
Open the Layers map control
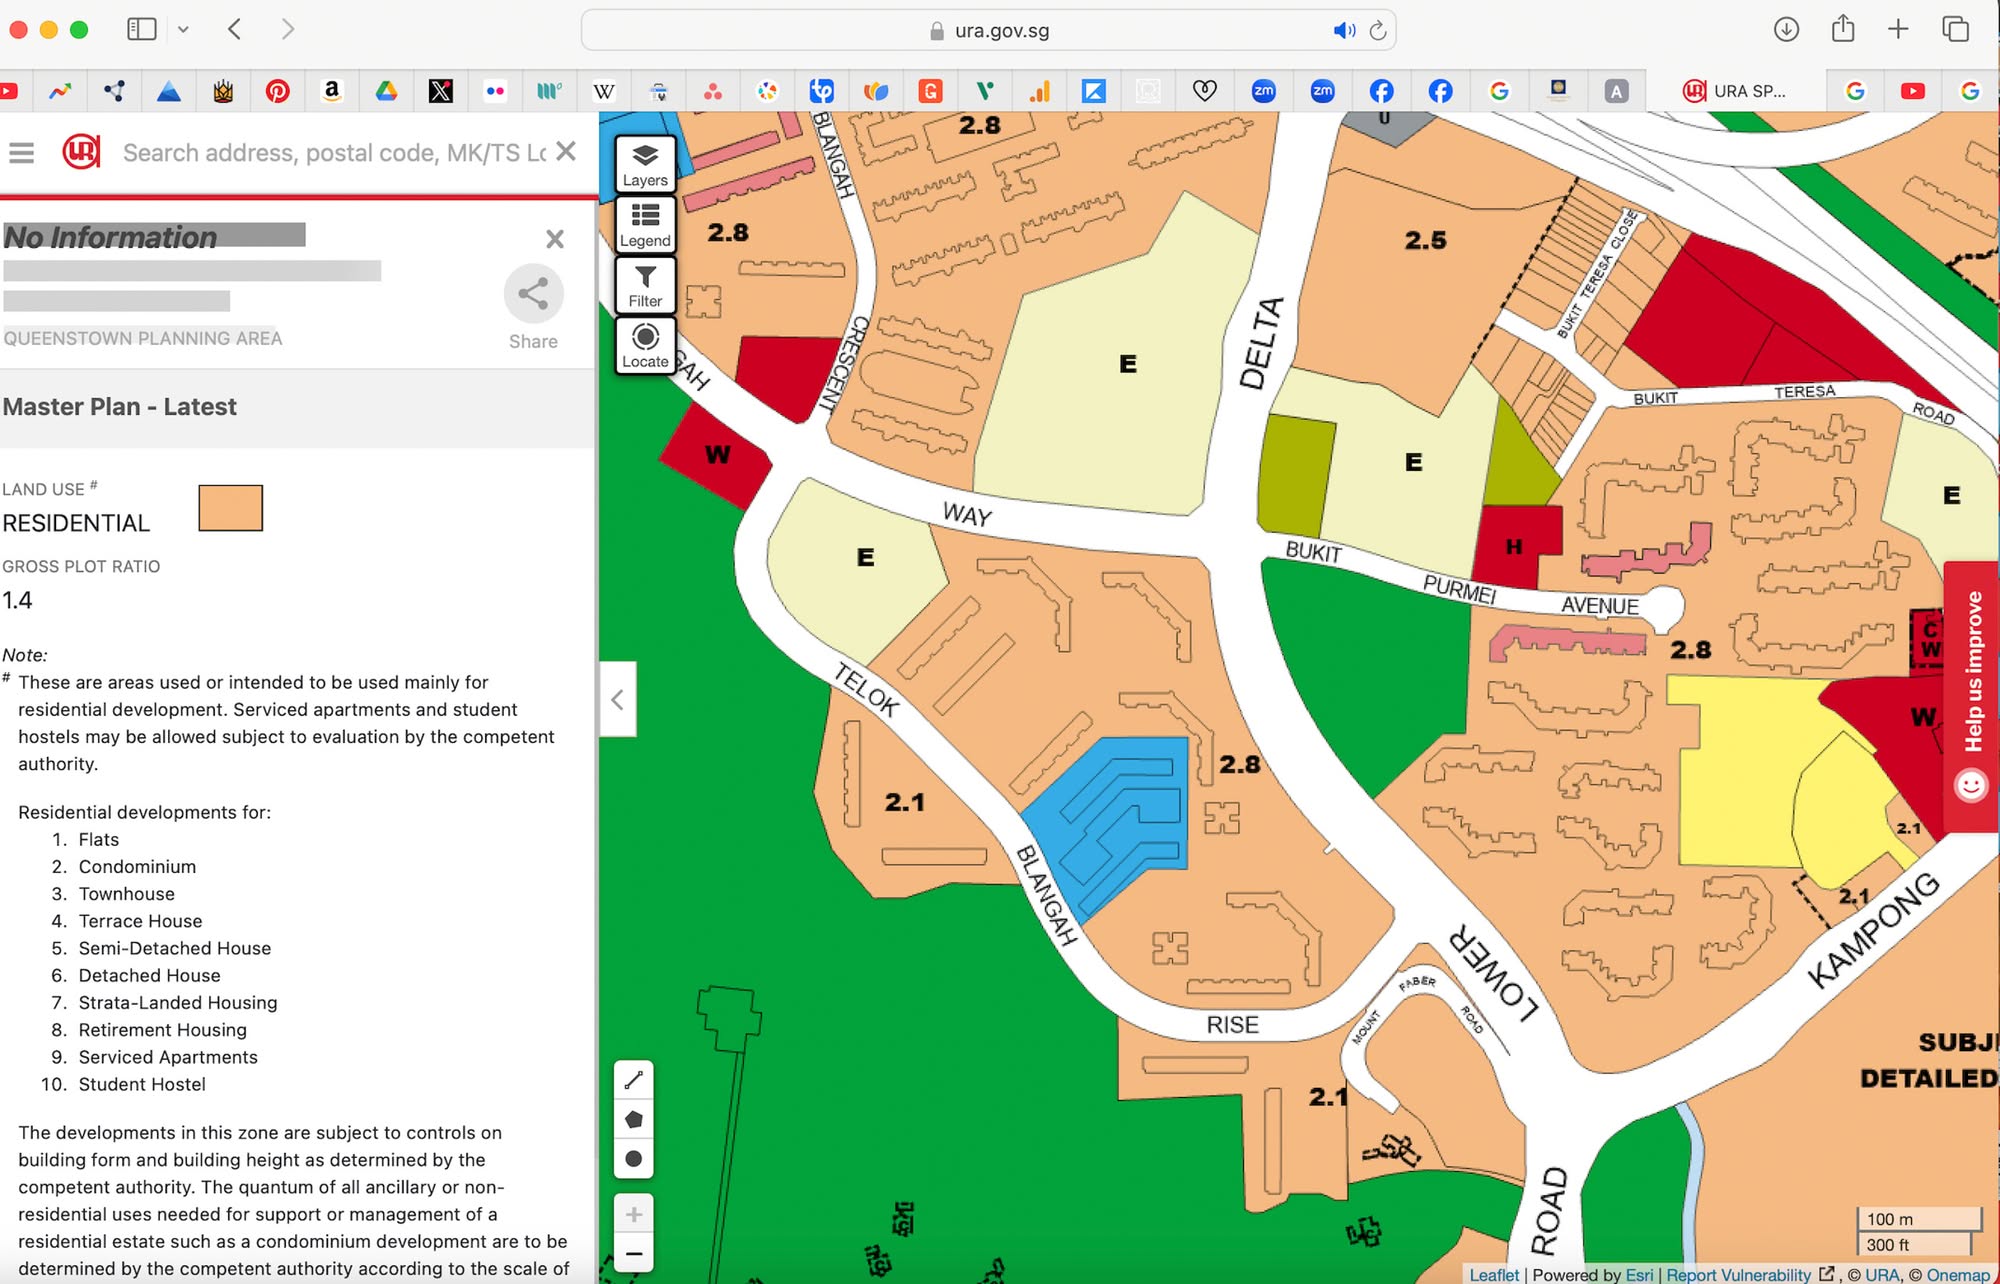coord(645,164)
